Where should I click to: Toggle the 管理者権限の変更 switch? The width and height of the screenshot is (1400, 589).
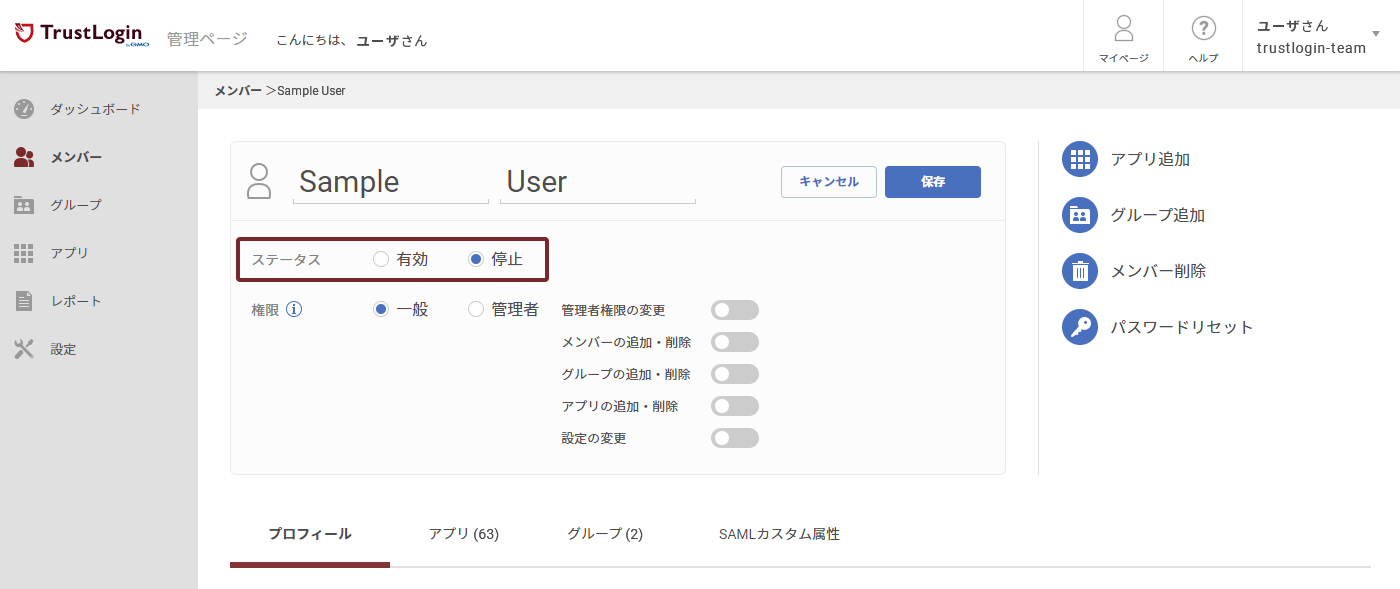(x=734, y=310)
